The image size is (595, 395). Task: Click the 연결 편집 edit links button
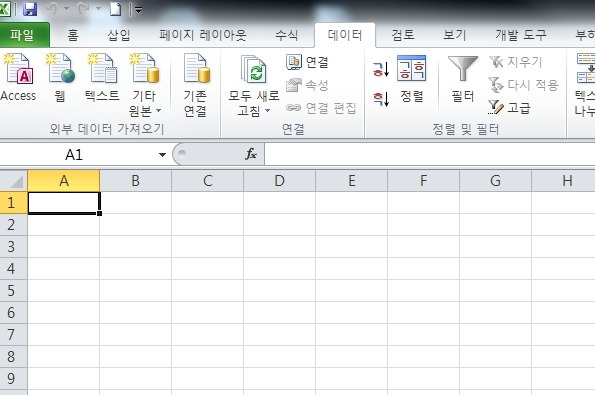321,108
